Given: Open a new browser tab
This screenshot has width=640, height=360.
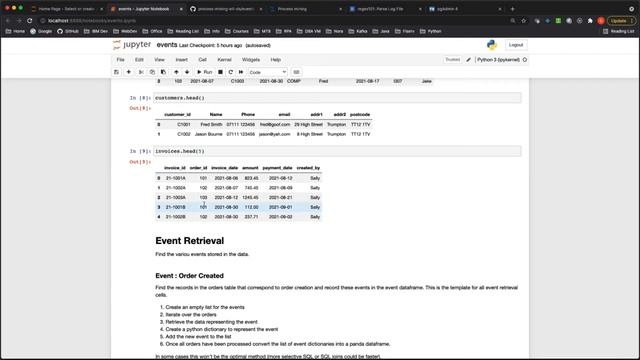Looking at the screenshot, I should pyautogui.click(x=512, y=9).
